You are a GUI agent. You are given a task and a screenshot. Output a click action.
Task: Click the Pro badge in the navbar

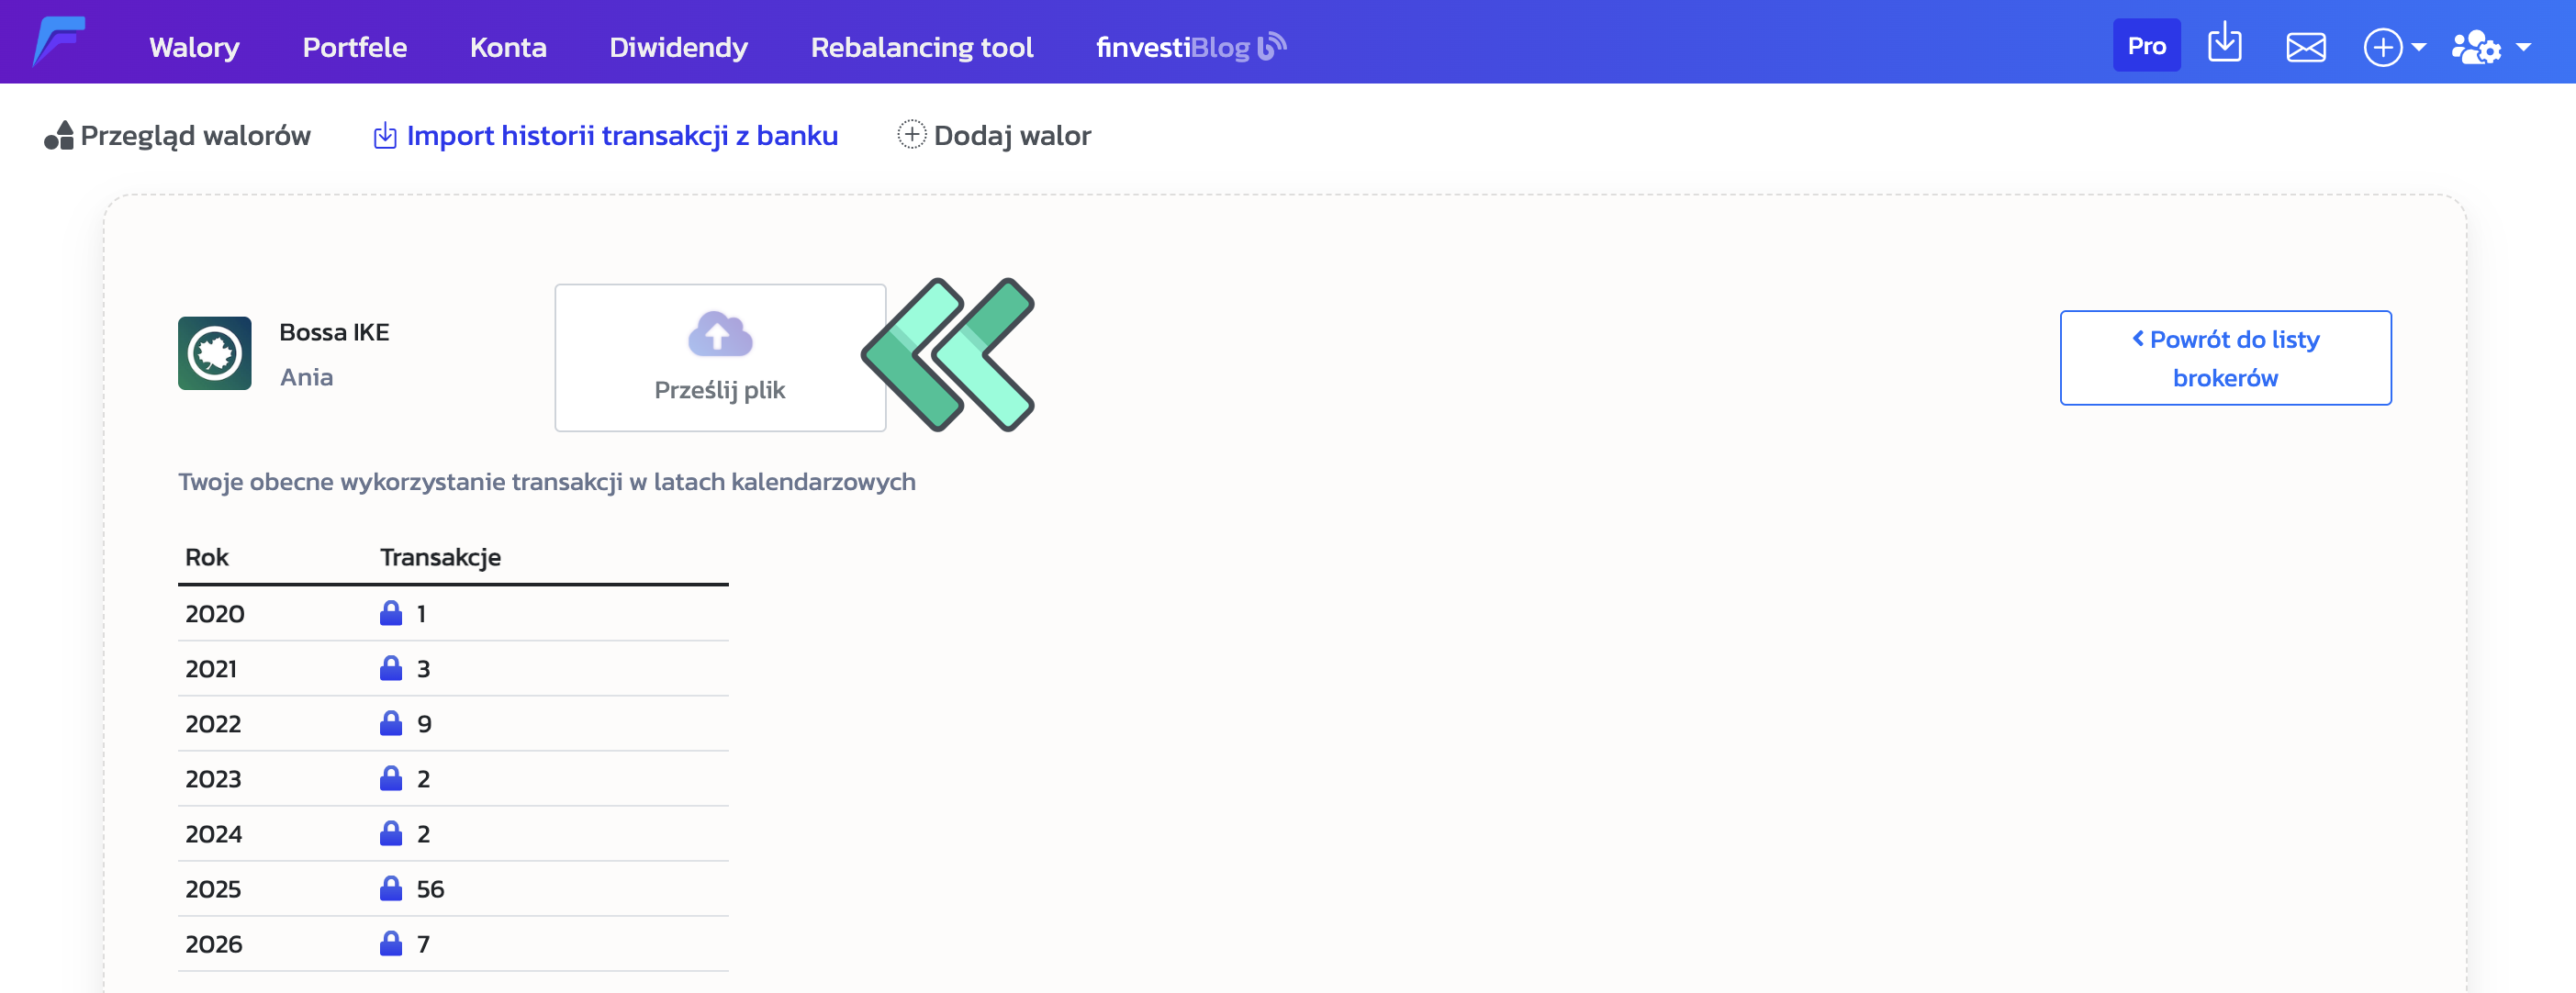pos(2147,44)
